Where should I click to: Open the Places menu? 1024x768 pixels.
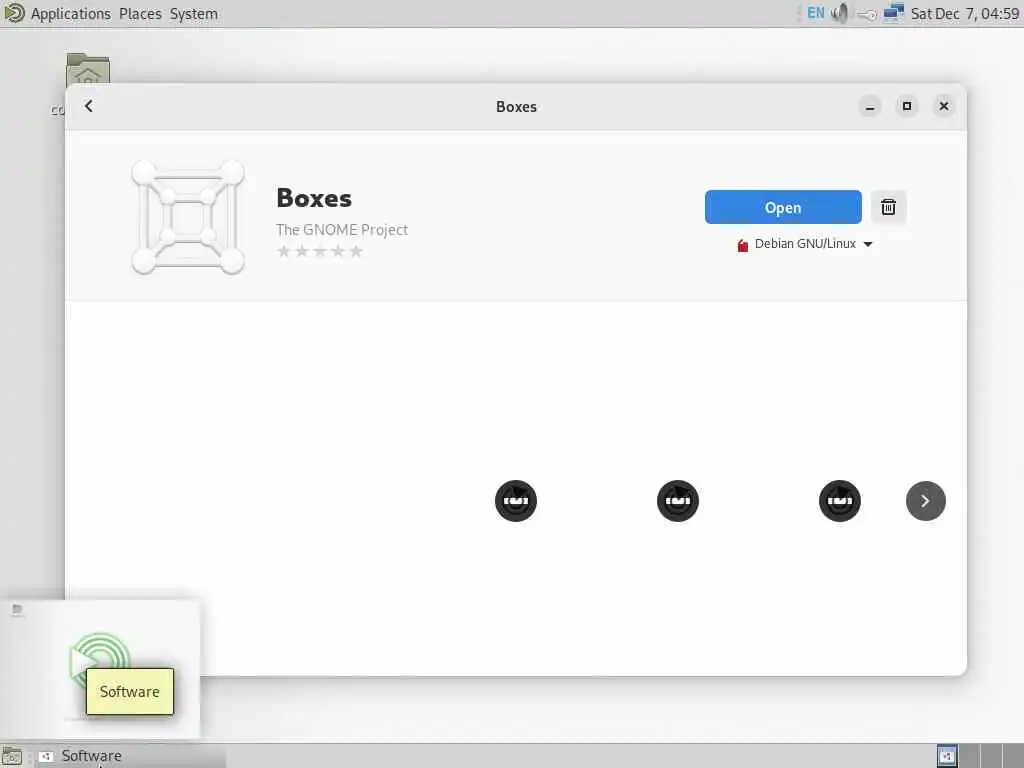[140, 14]
